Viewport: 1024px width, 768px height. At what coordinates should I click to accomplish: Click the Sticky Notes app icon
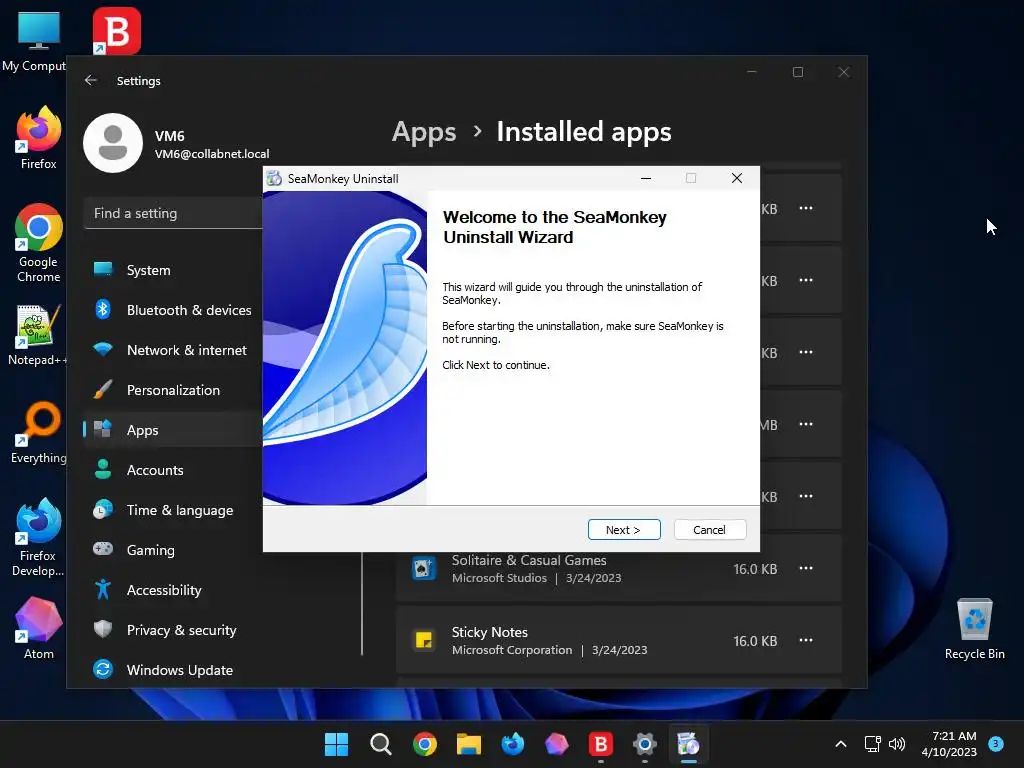tap(424, 641)
